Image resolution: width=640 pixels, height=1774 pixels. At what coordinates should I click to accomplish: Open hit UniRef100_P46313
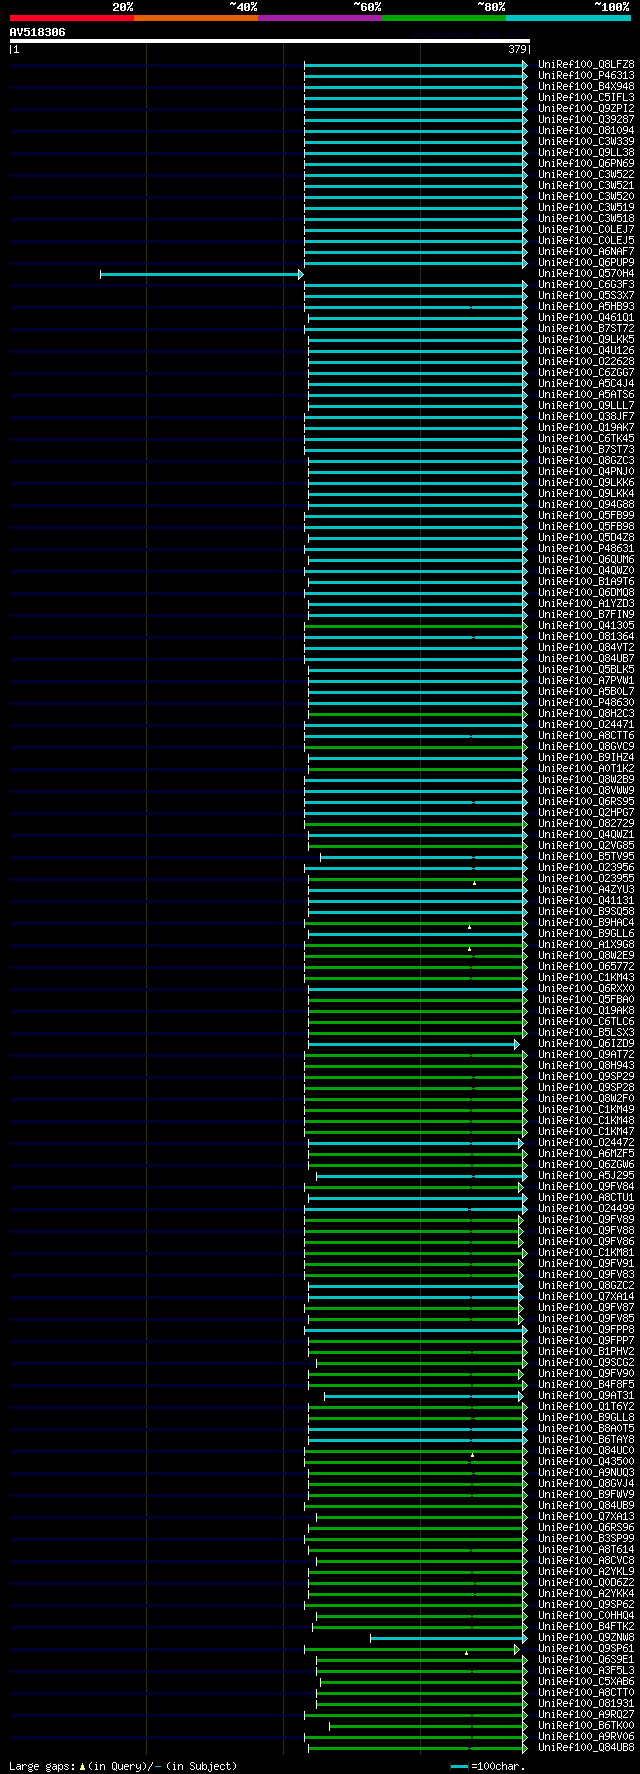tap(586, 75)
